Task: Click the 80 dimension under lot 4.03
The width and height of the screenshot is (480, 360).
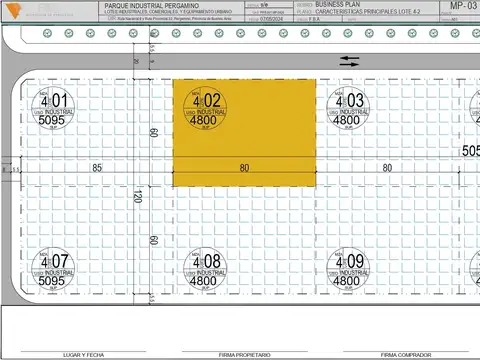Action: click(x=387, y=168)
